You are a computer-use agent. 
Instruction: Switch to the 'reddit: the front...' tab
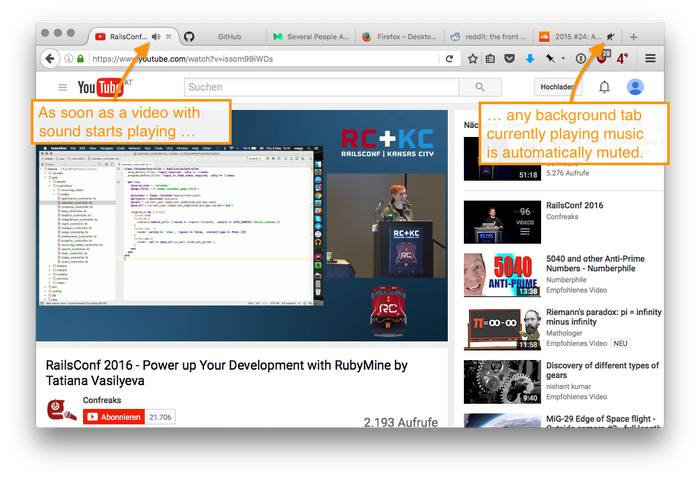tap(489, 37)
